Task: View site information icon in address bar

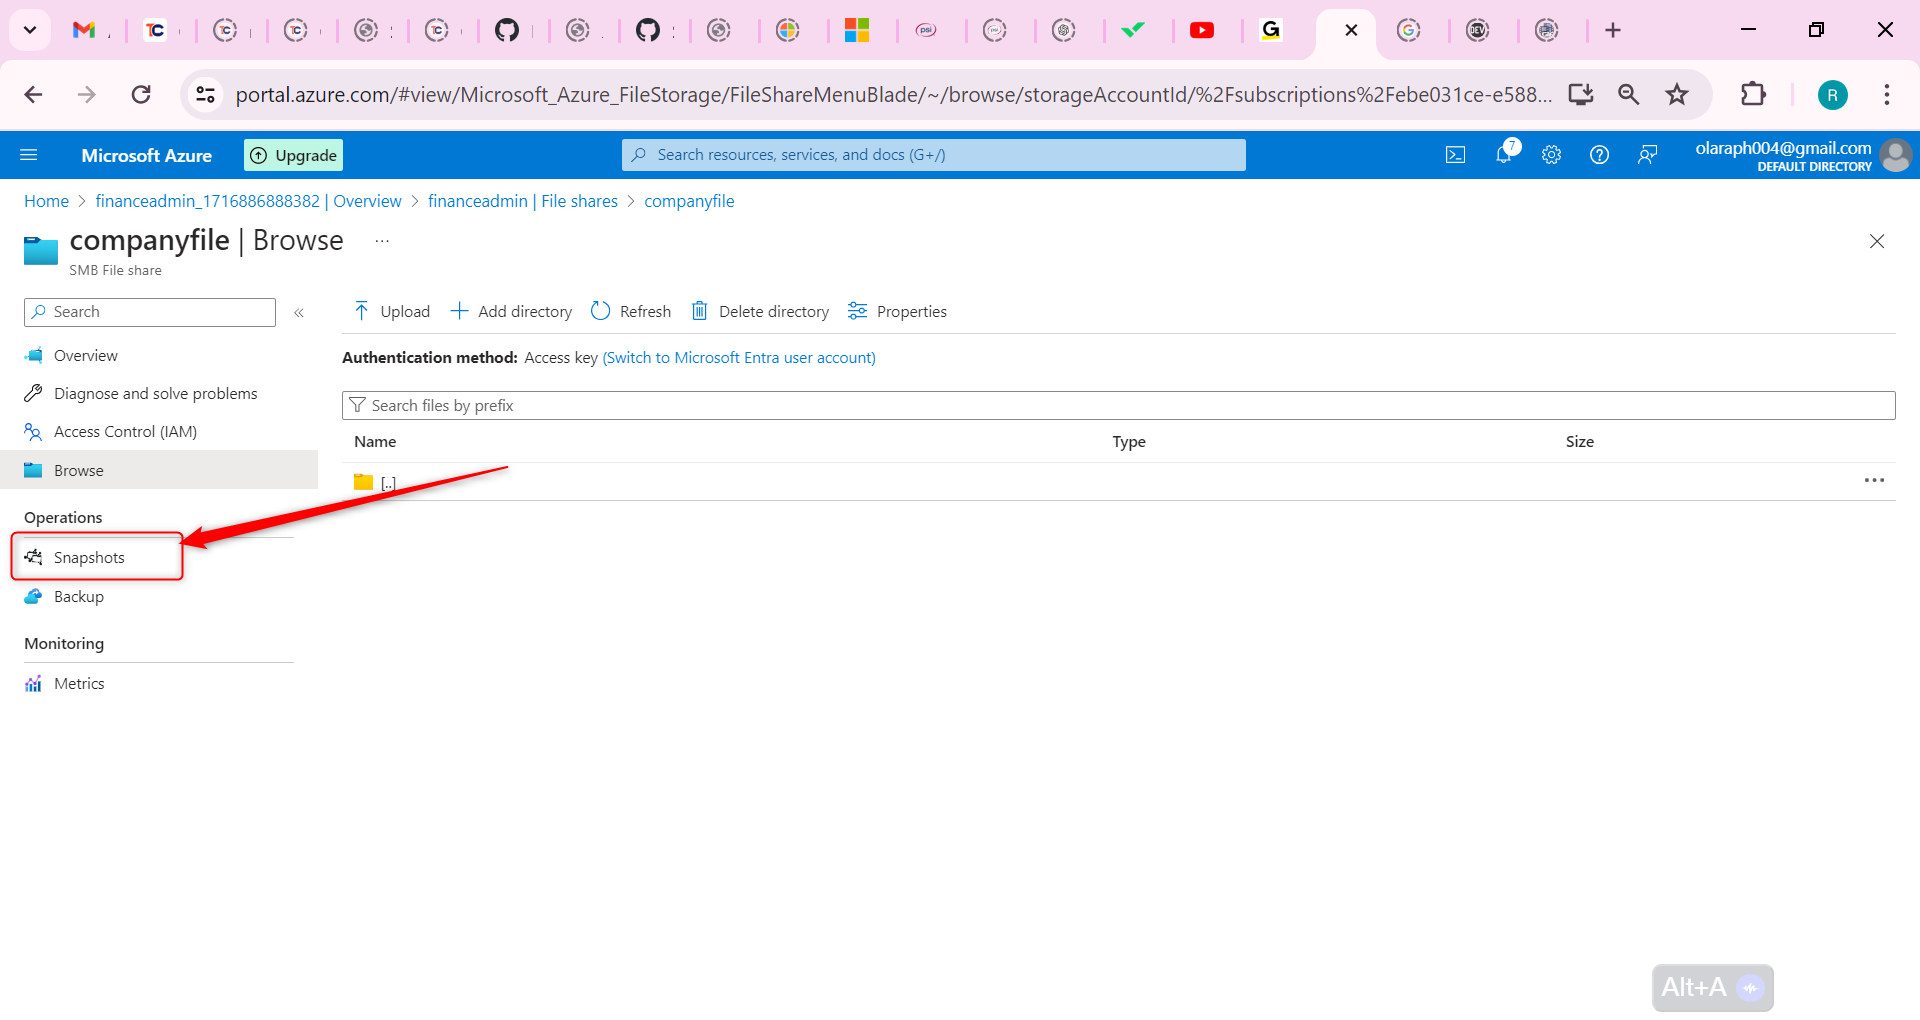Action: point(205,95)
